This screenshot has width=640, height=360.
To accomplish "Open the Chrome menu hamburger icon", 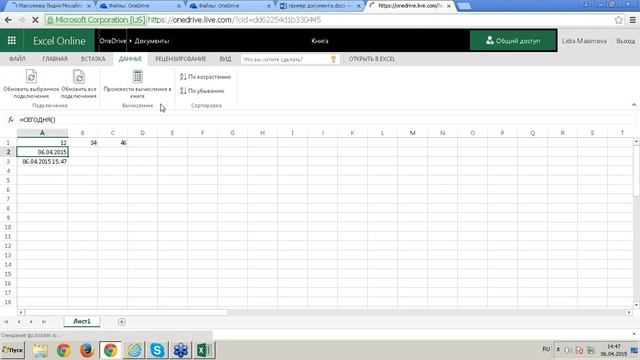I will 632,20.
